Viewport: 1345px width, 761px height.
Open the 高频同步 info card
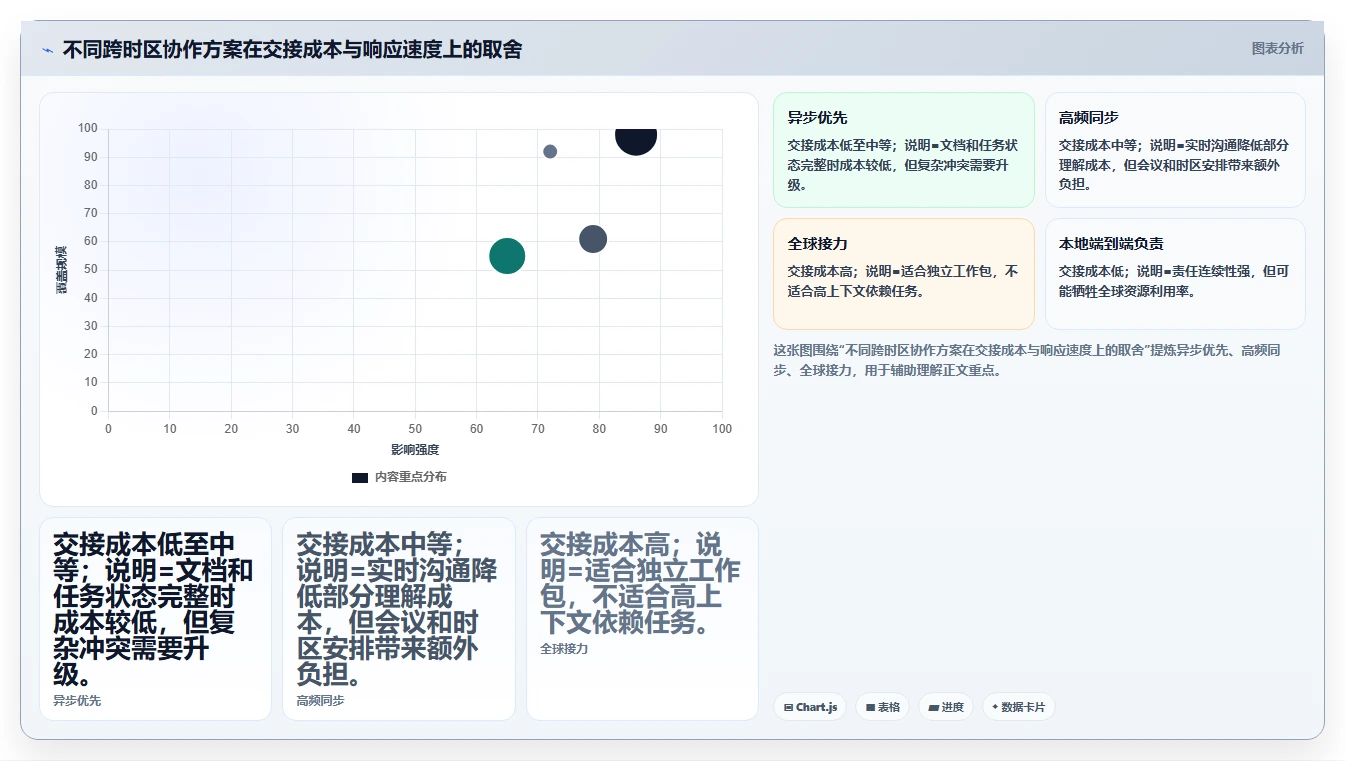click(1175, 150)
